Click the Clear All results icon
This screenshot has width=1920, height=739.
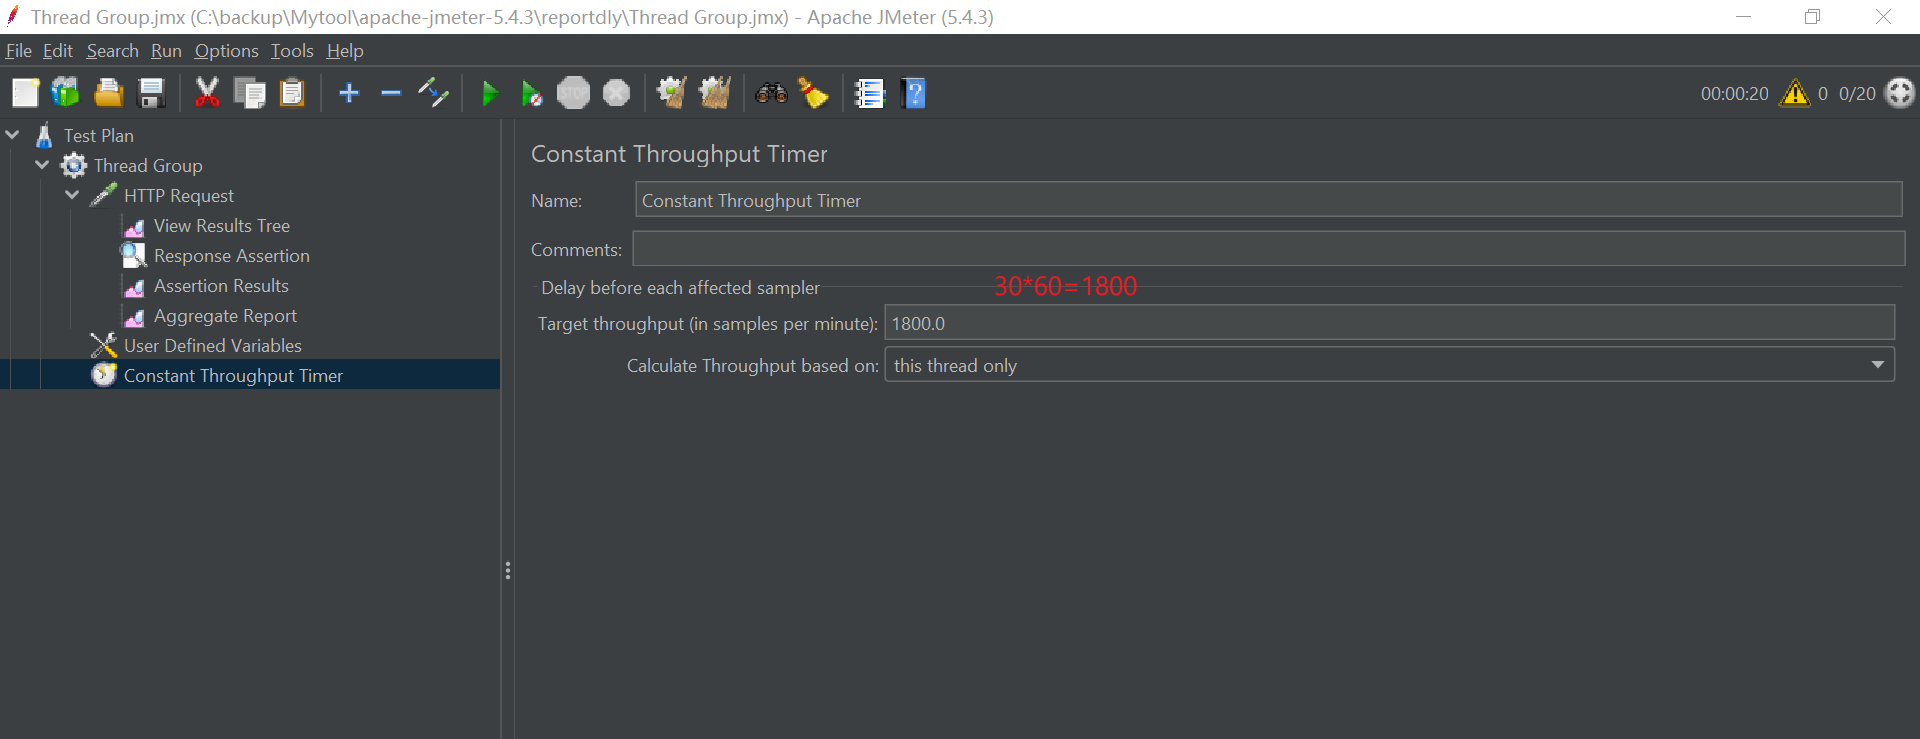click(715, 93)
